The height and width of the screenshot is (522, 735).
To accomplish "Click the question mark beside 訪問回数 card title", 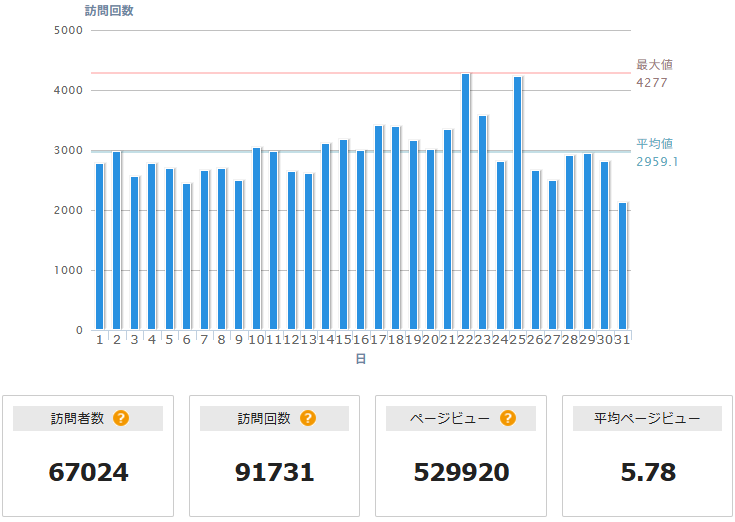I will pyautogui.click(x=308, y=418).
